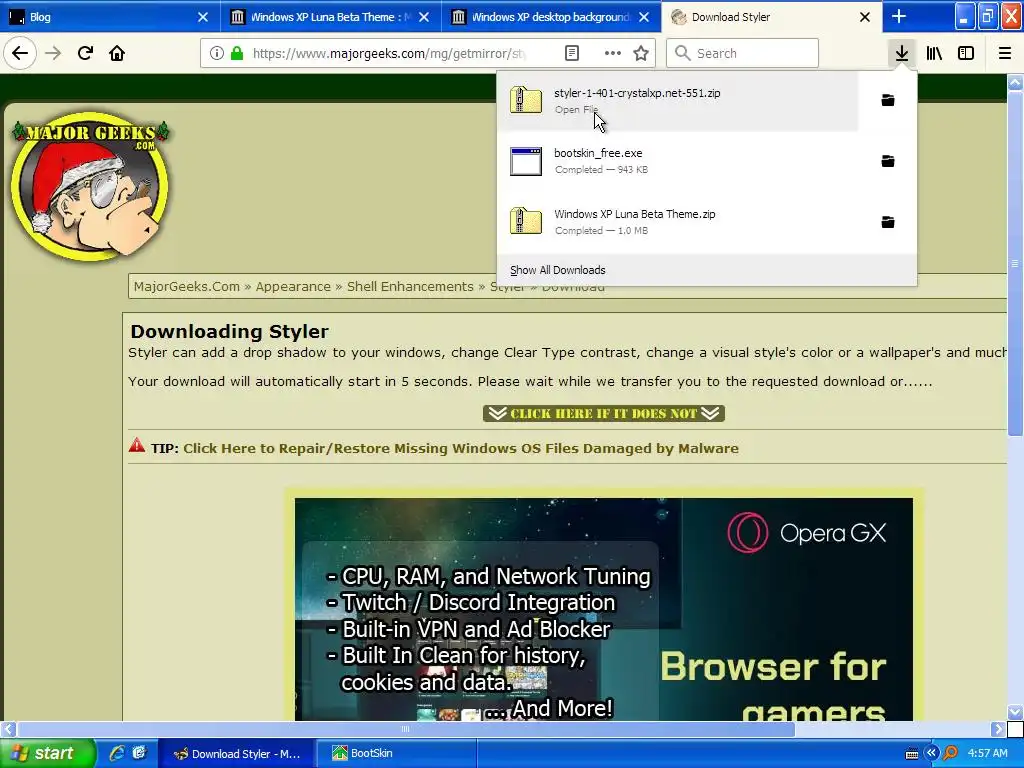Image resolution: width=1024 pixels, height=768 pixels.
Task: Click the bootskin_free.exe file icon
Action: (526, 161)
